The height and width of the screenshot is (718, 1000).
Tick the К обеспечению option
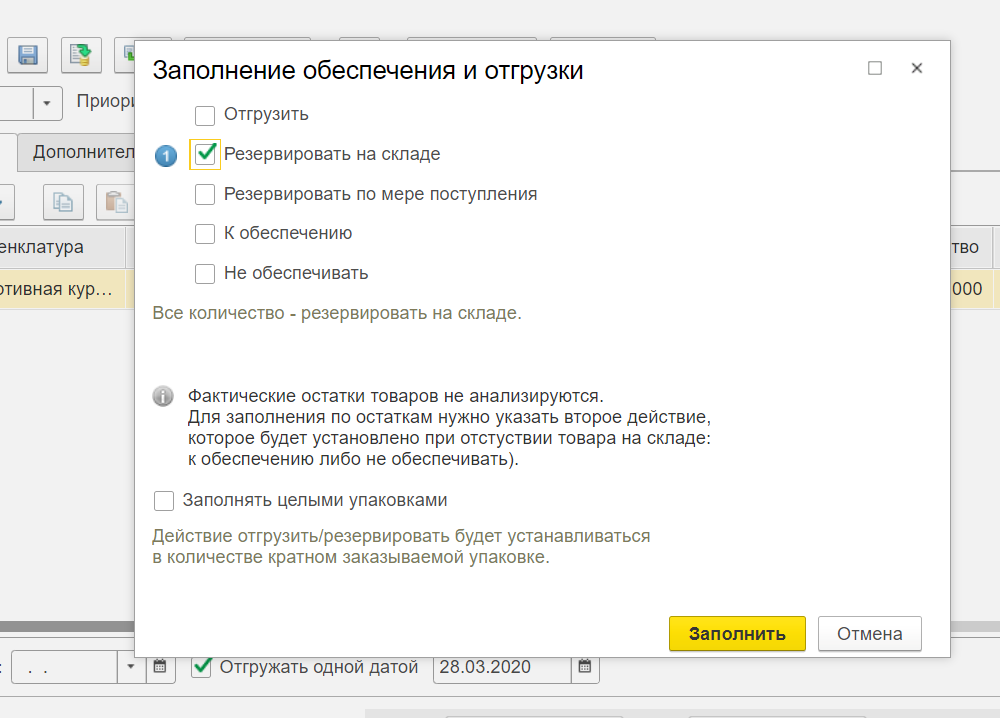pos(205,234)
